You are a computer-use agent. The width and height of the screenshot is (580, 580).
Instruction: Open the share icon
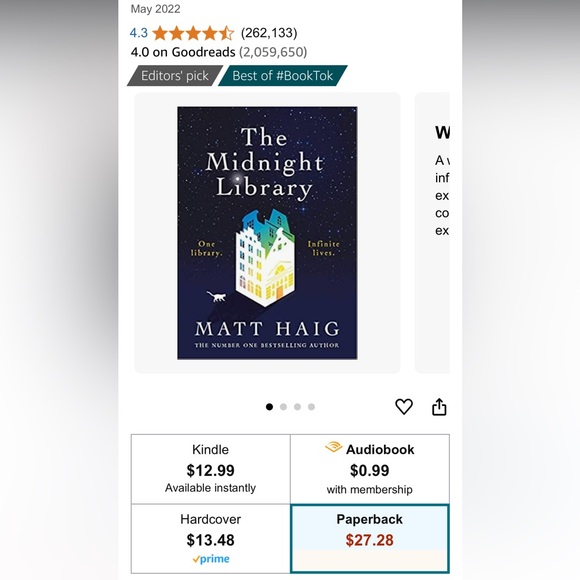tap(439, 407)
